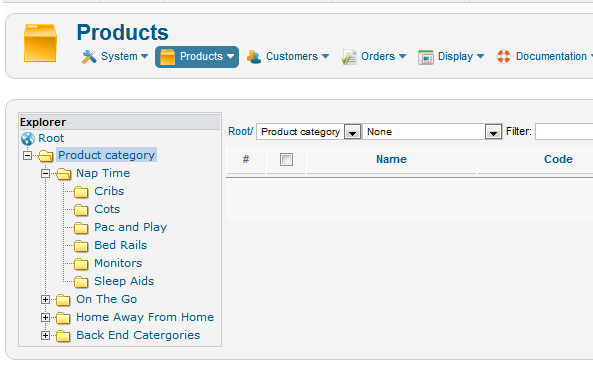Click the Explorer panel header

click(x=120, y=122)
